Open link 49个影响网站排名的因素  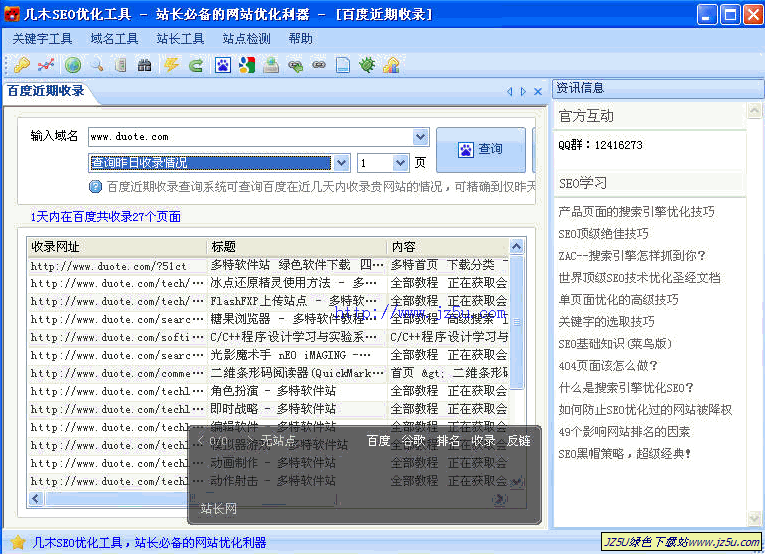tap(624, 432)
